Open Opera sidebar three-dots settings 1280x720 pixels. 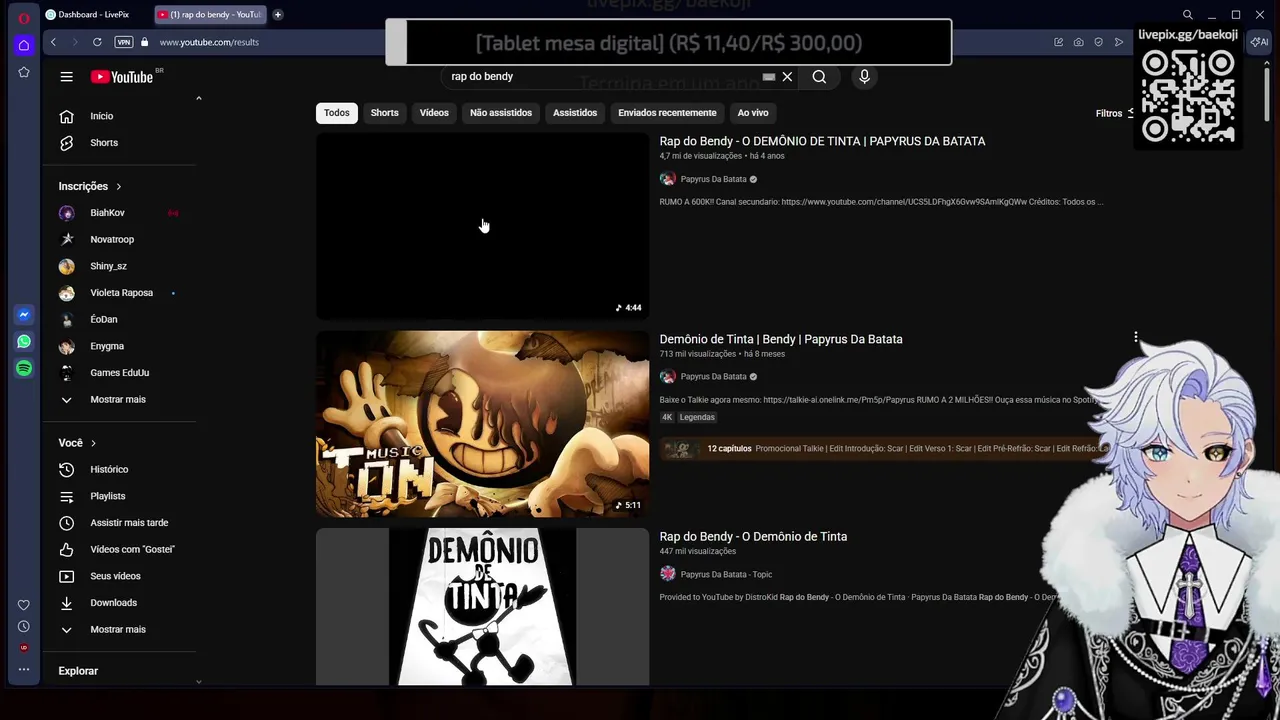point(24,670)
